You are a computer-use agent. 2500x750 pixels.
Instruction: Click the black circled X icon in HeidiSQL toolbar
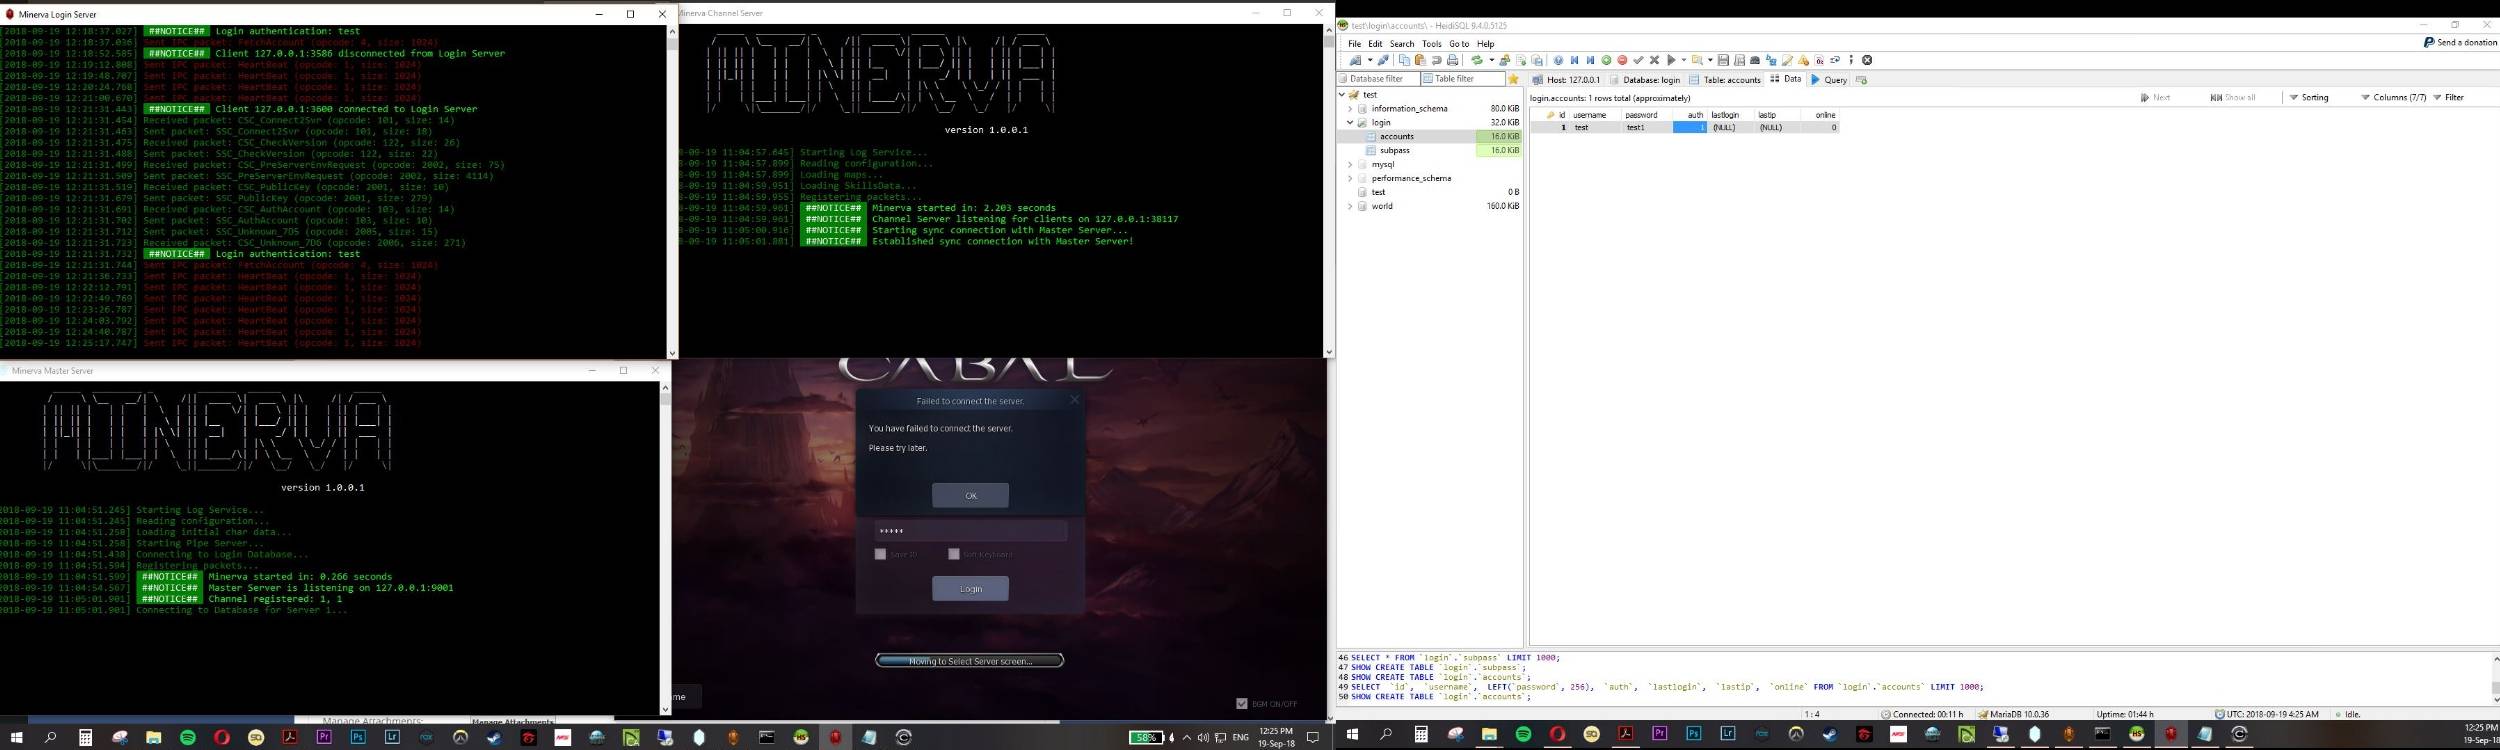(x=1867, y=60)
